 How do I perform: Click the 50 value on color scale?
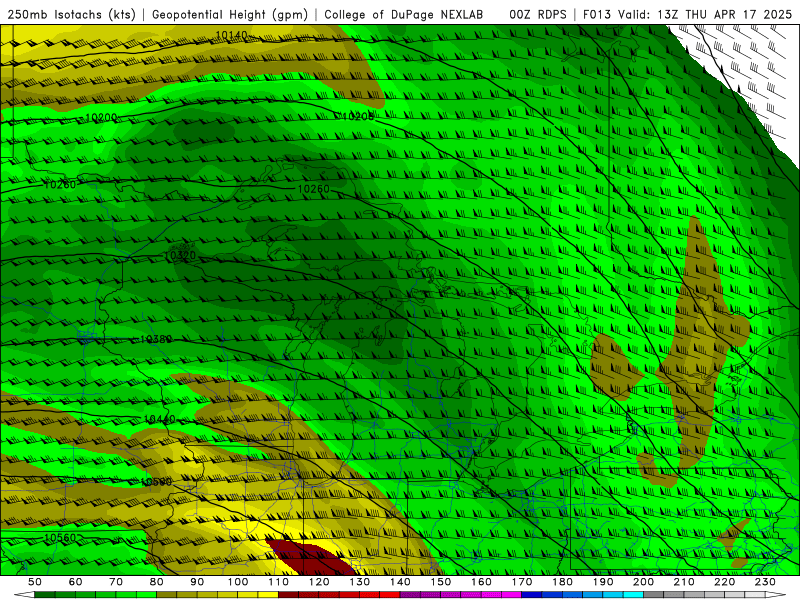coord(35,582)
